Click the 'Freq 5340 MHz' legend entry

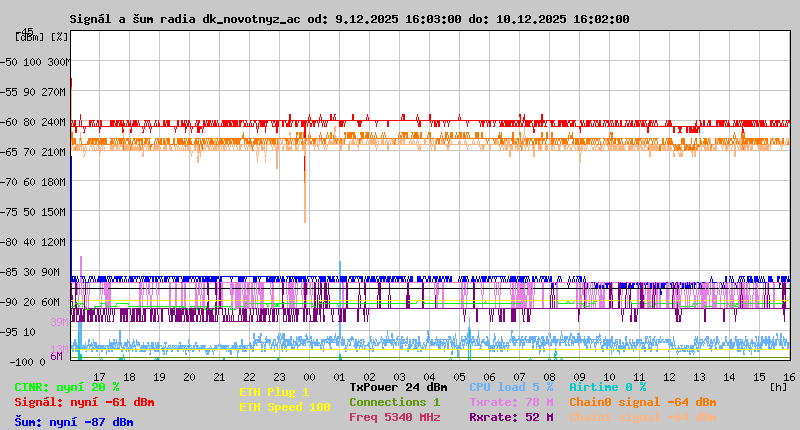[x=394, y=417]
